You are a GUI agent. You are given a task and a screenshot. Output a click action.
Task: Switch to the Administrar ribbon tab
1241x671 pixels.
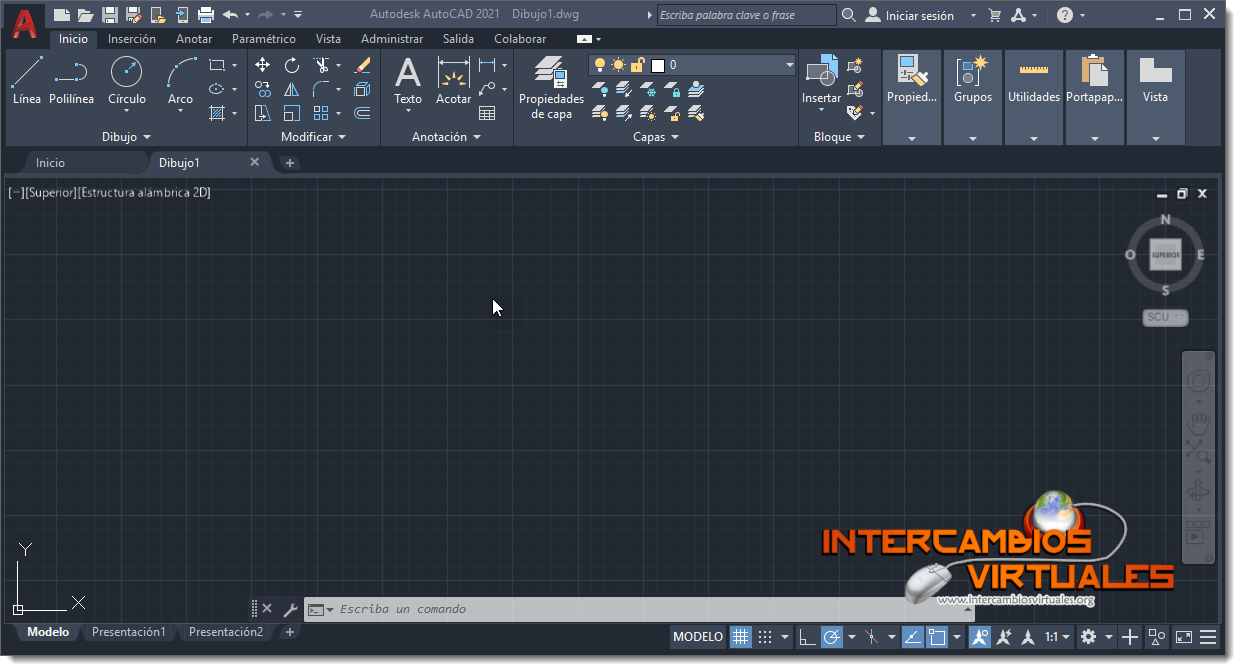392,39
